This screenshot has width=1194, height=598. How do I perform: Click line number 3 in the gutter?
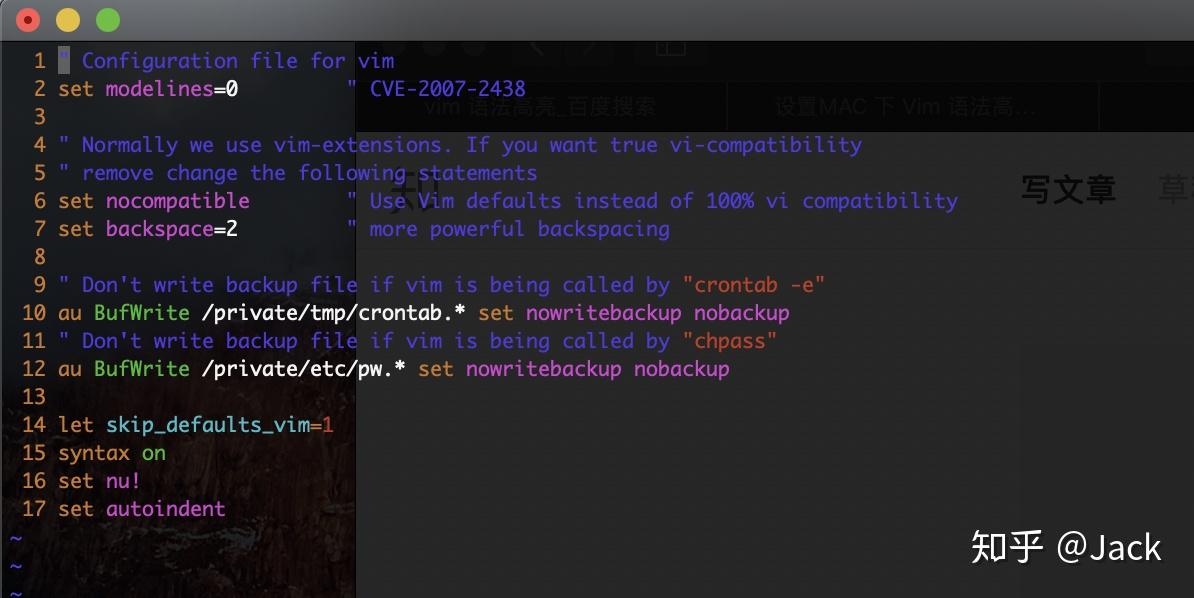[x=40, y=117]
